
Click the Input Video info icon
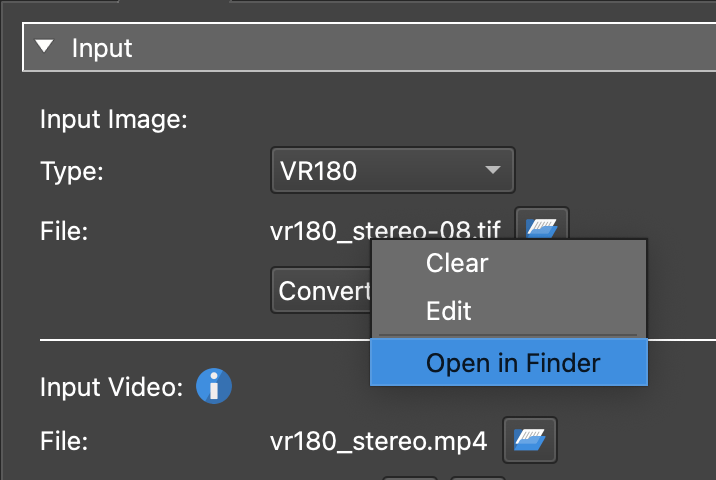[x=214, y=386]
